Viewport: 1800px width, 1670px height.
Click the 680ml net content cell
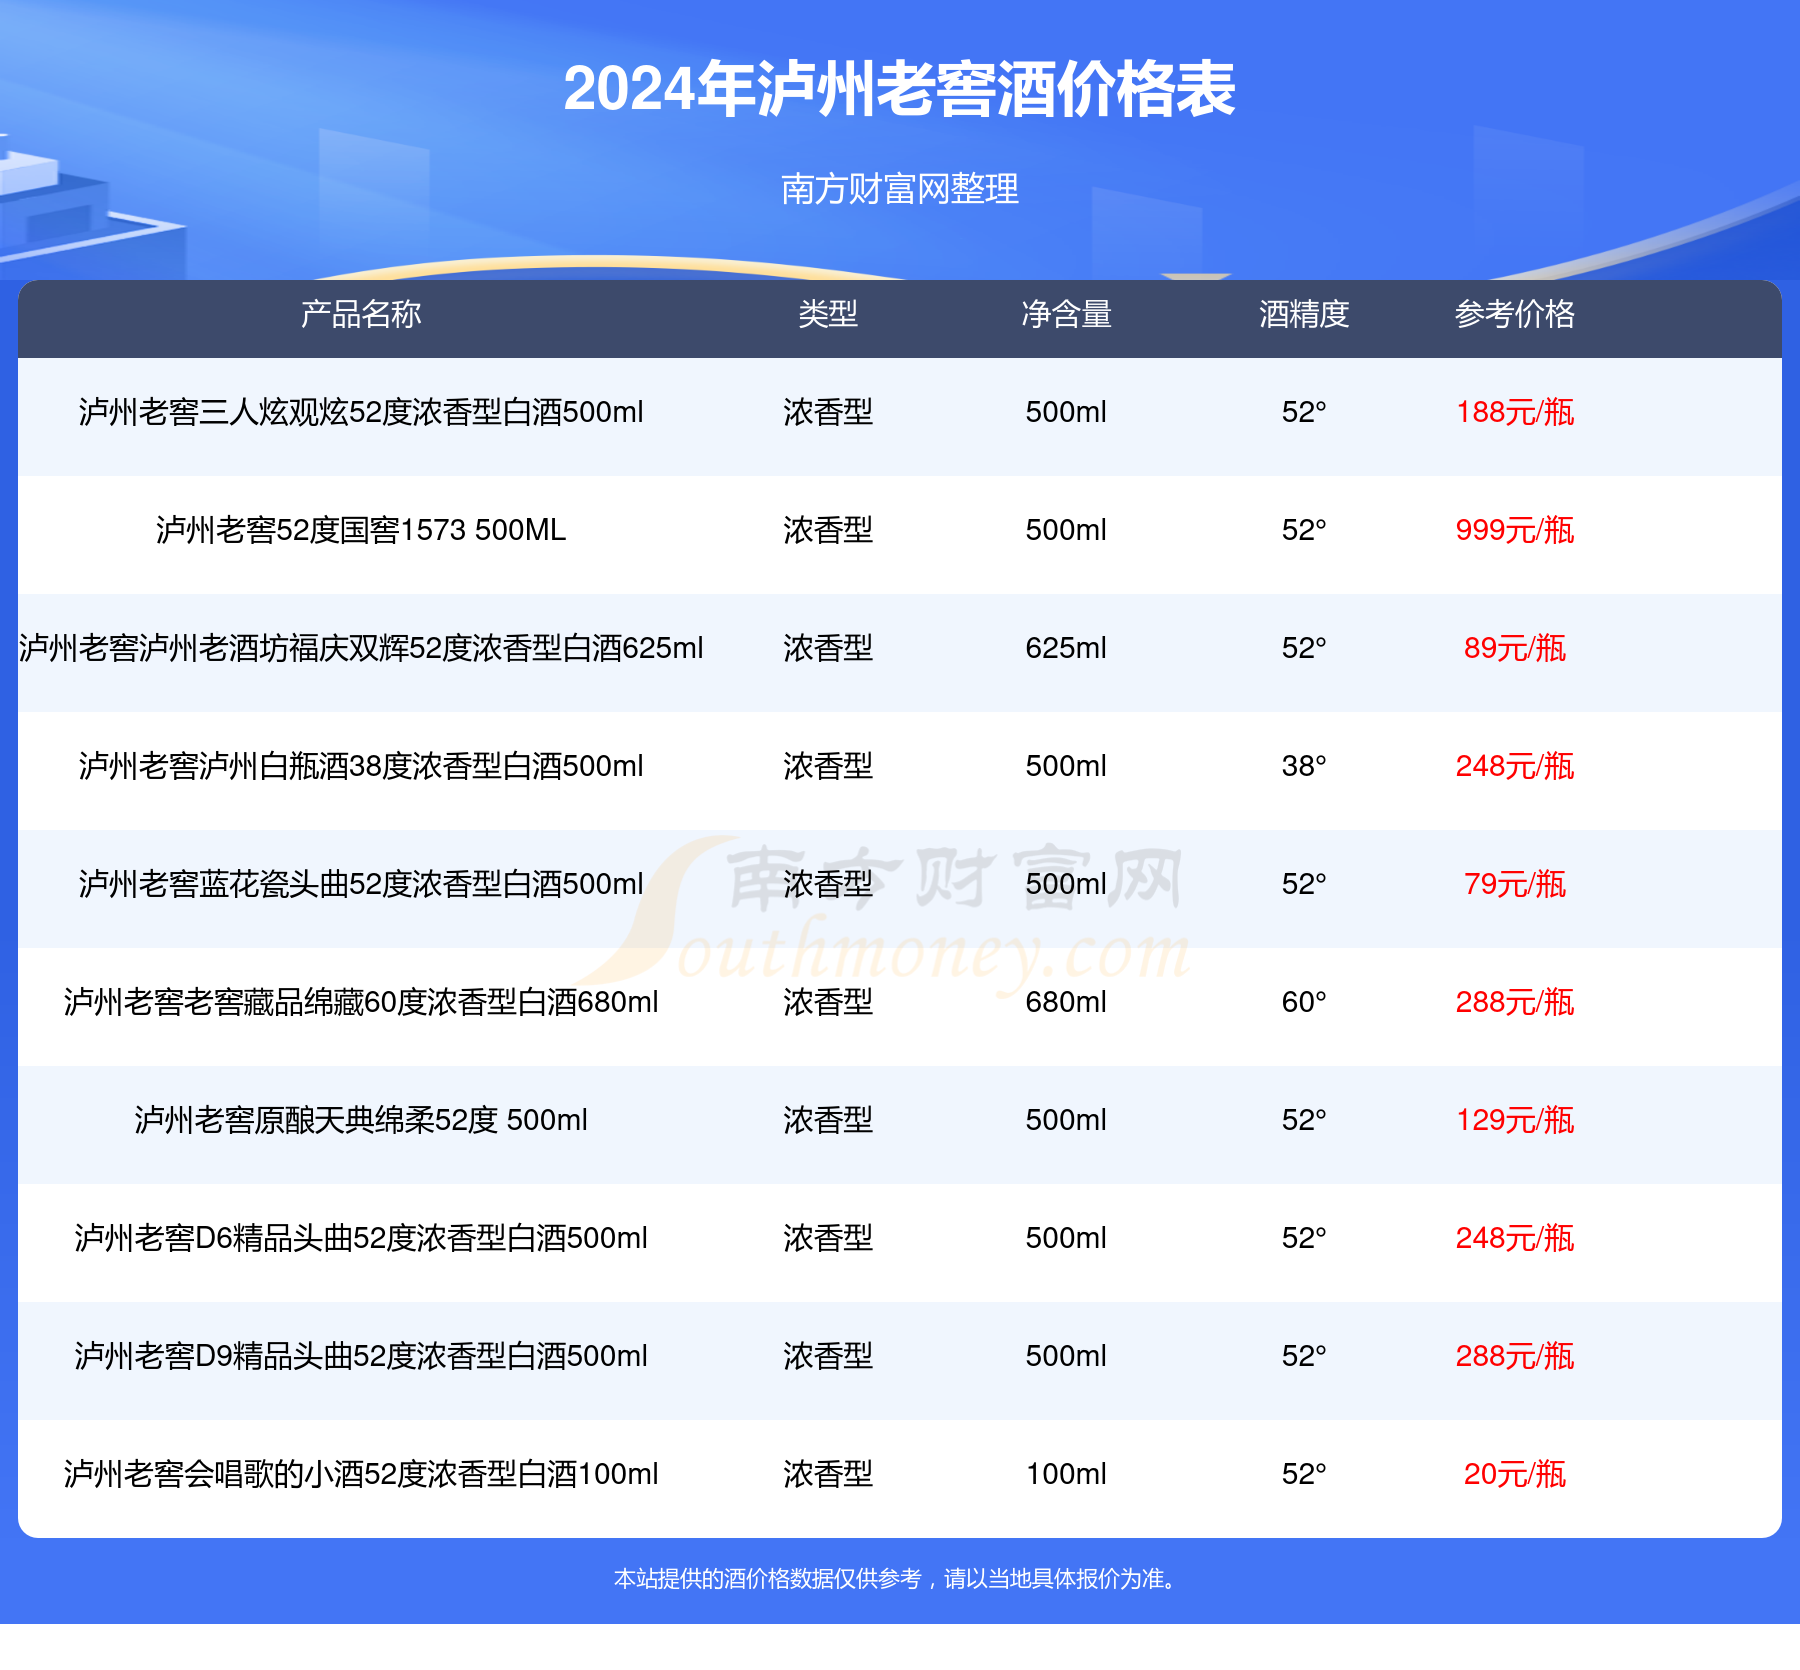click(1066, 1002)
